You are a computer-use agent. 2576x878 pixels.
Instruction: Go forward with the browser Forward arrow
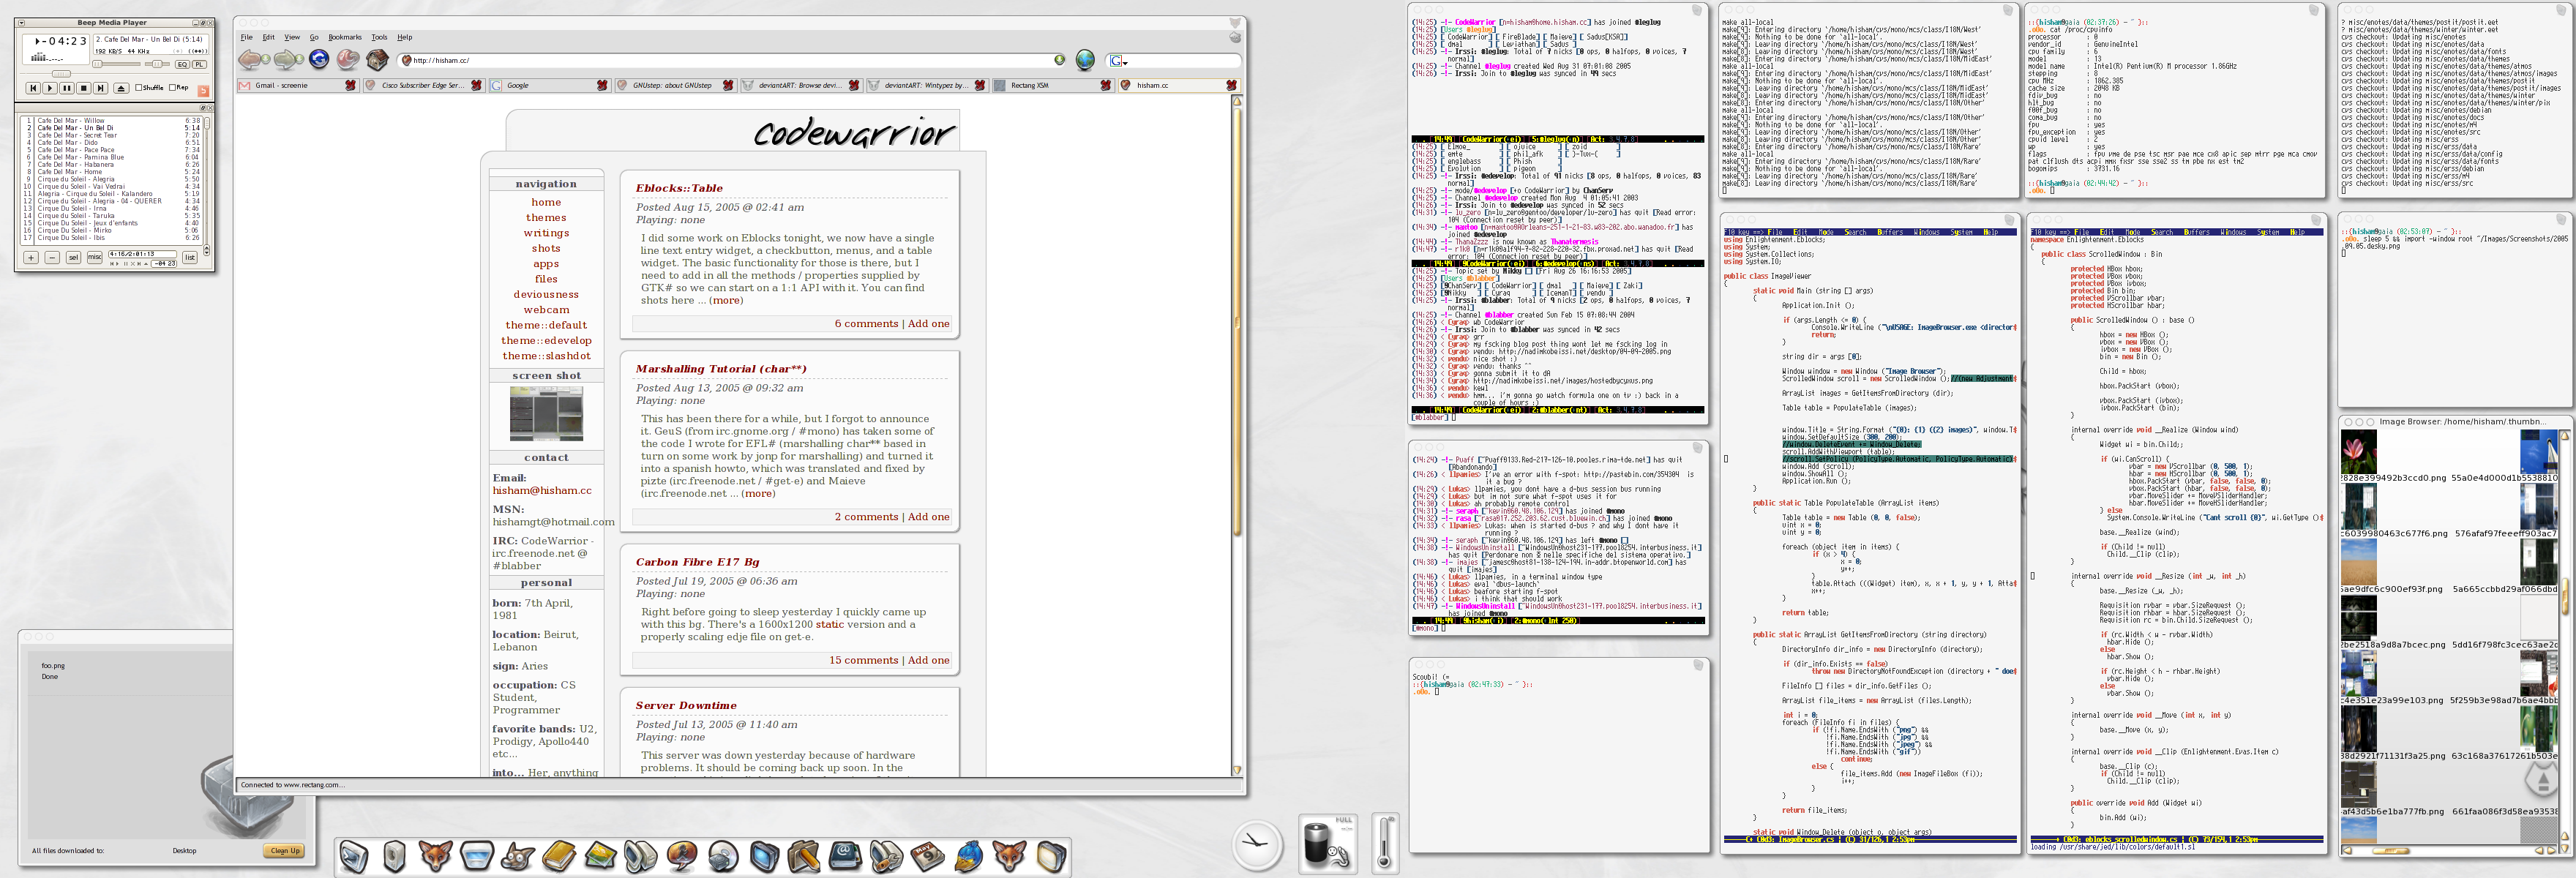click(284, 60)
